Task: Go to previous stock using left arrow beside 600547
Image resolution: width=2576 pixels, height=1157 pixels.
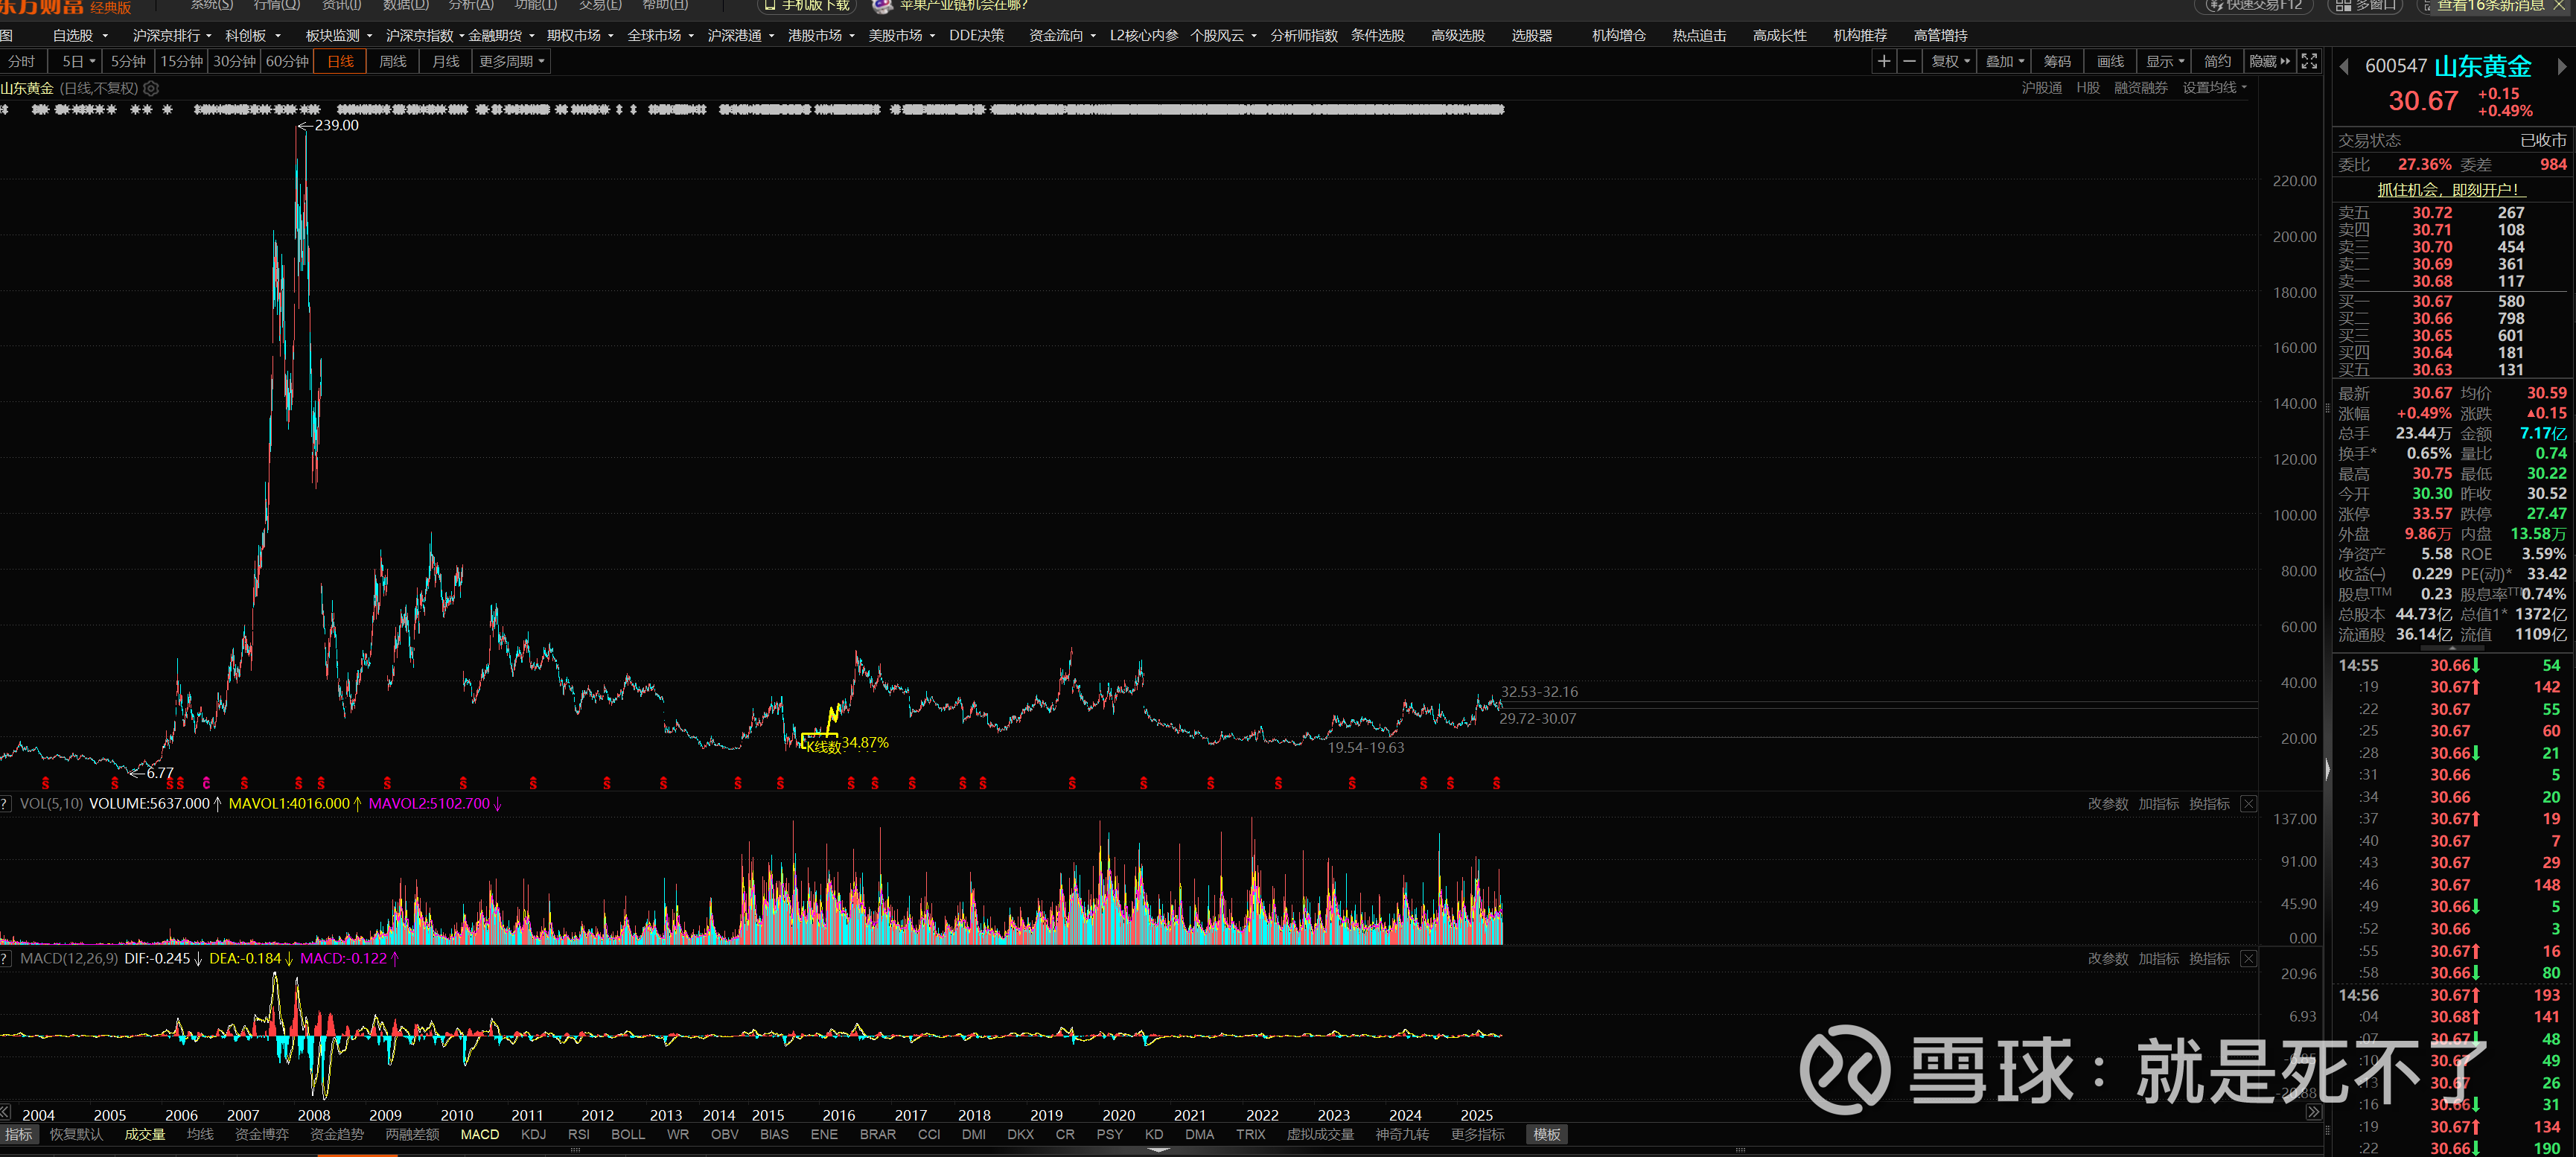Action: pos(2344,67)
